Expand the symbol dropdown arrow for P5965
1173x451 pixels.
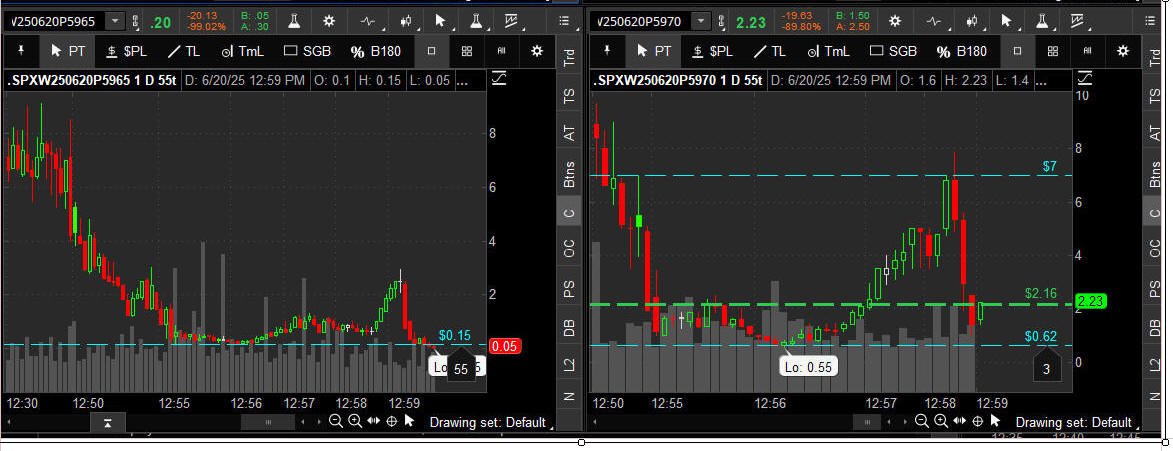116,21
